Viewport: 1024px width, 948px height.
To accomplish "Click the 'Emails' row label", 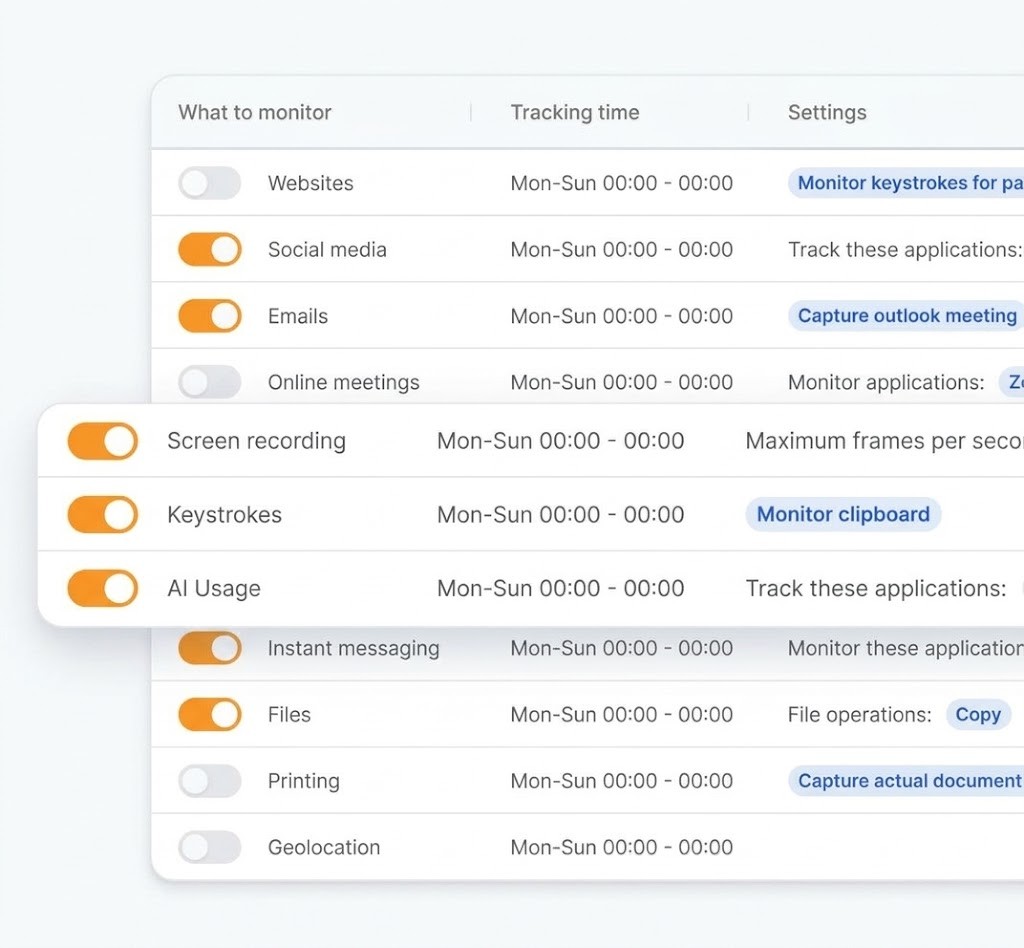I will 298,316.
